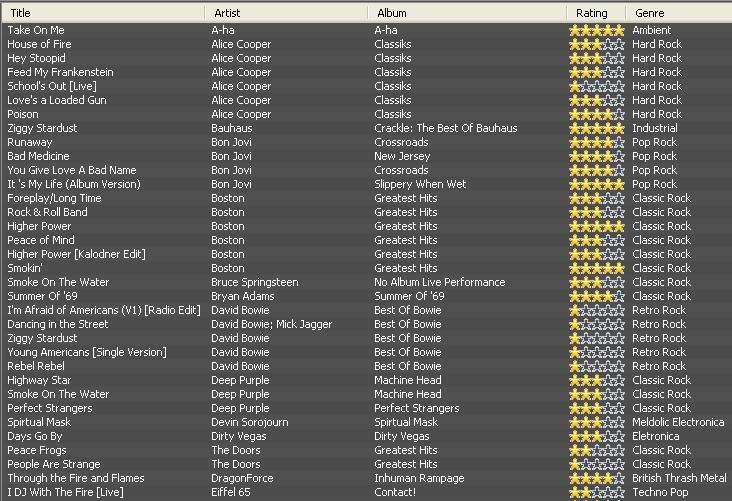Select the song People Are Strange

tap(54, 465)
